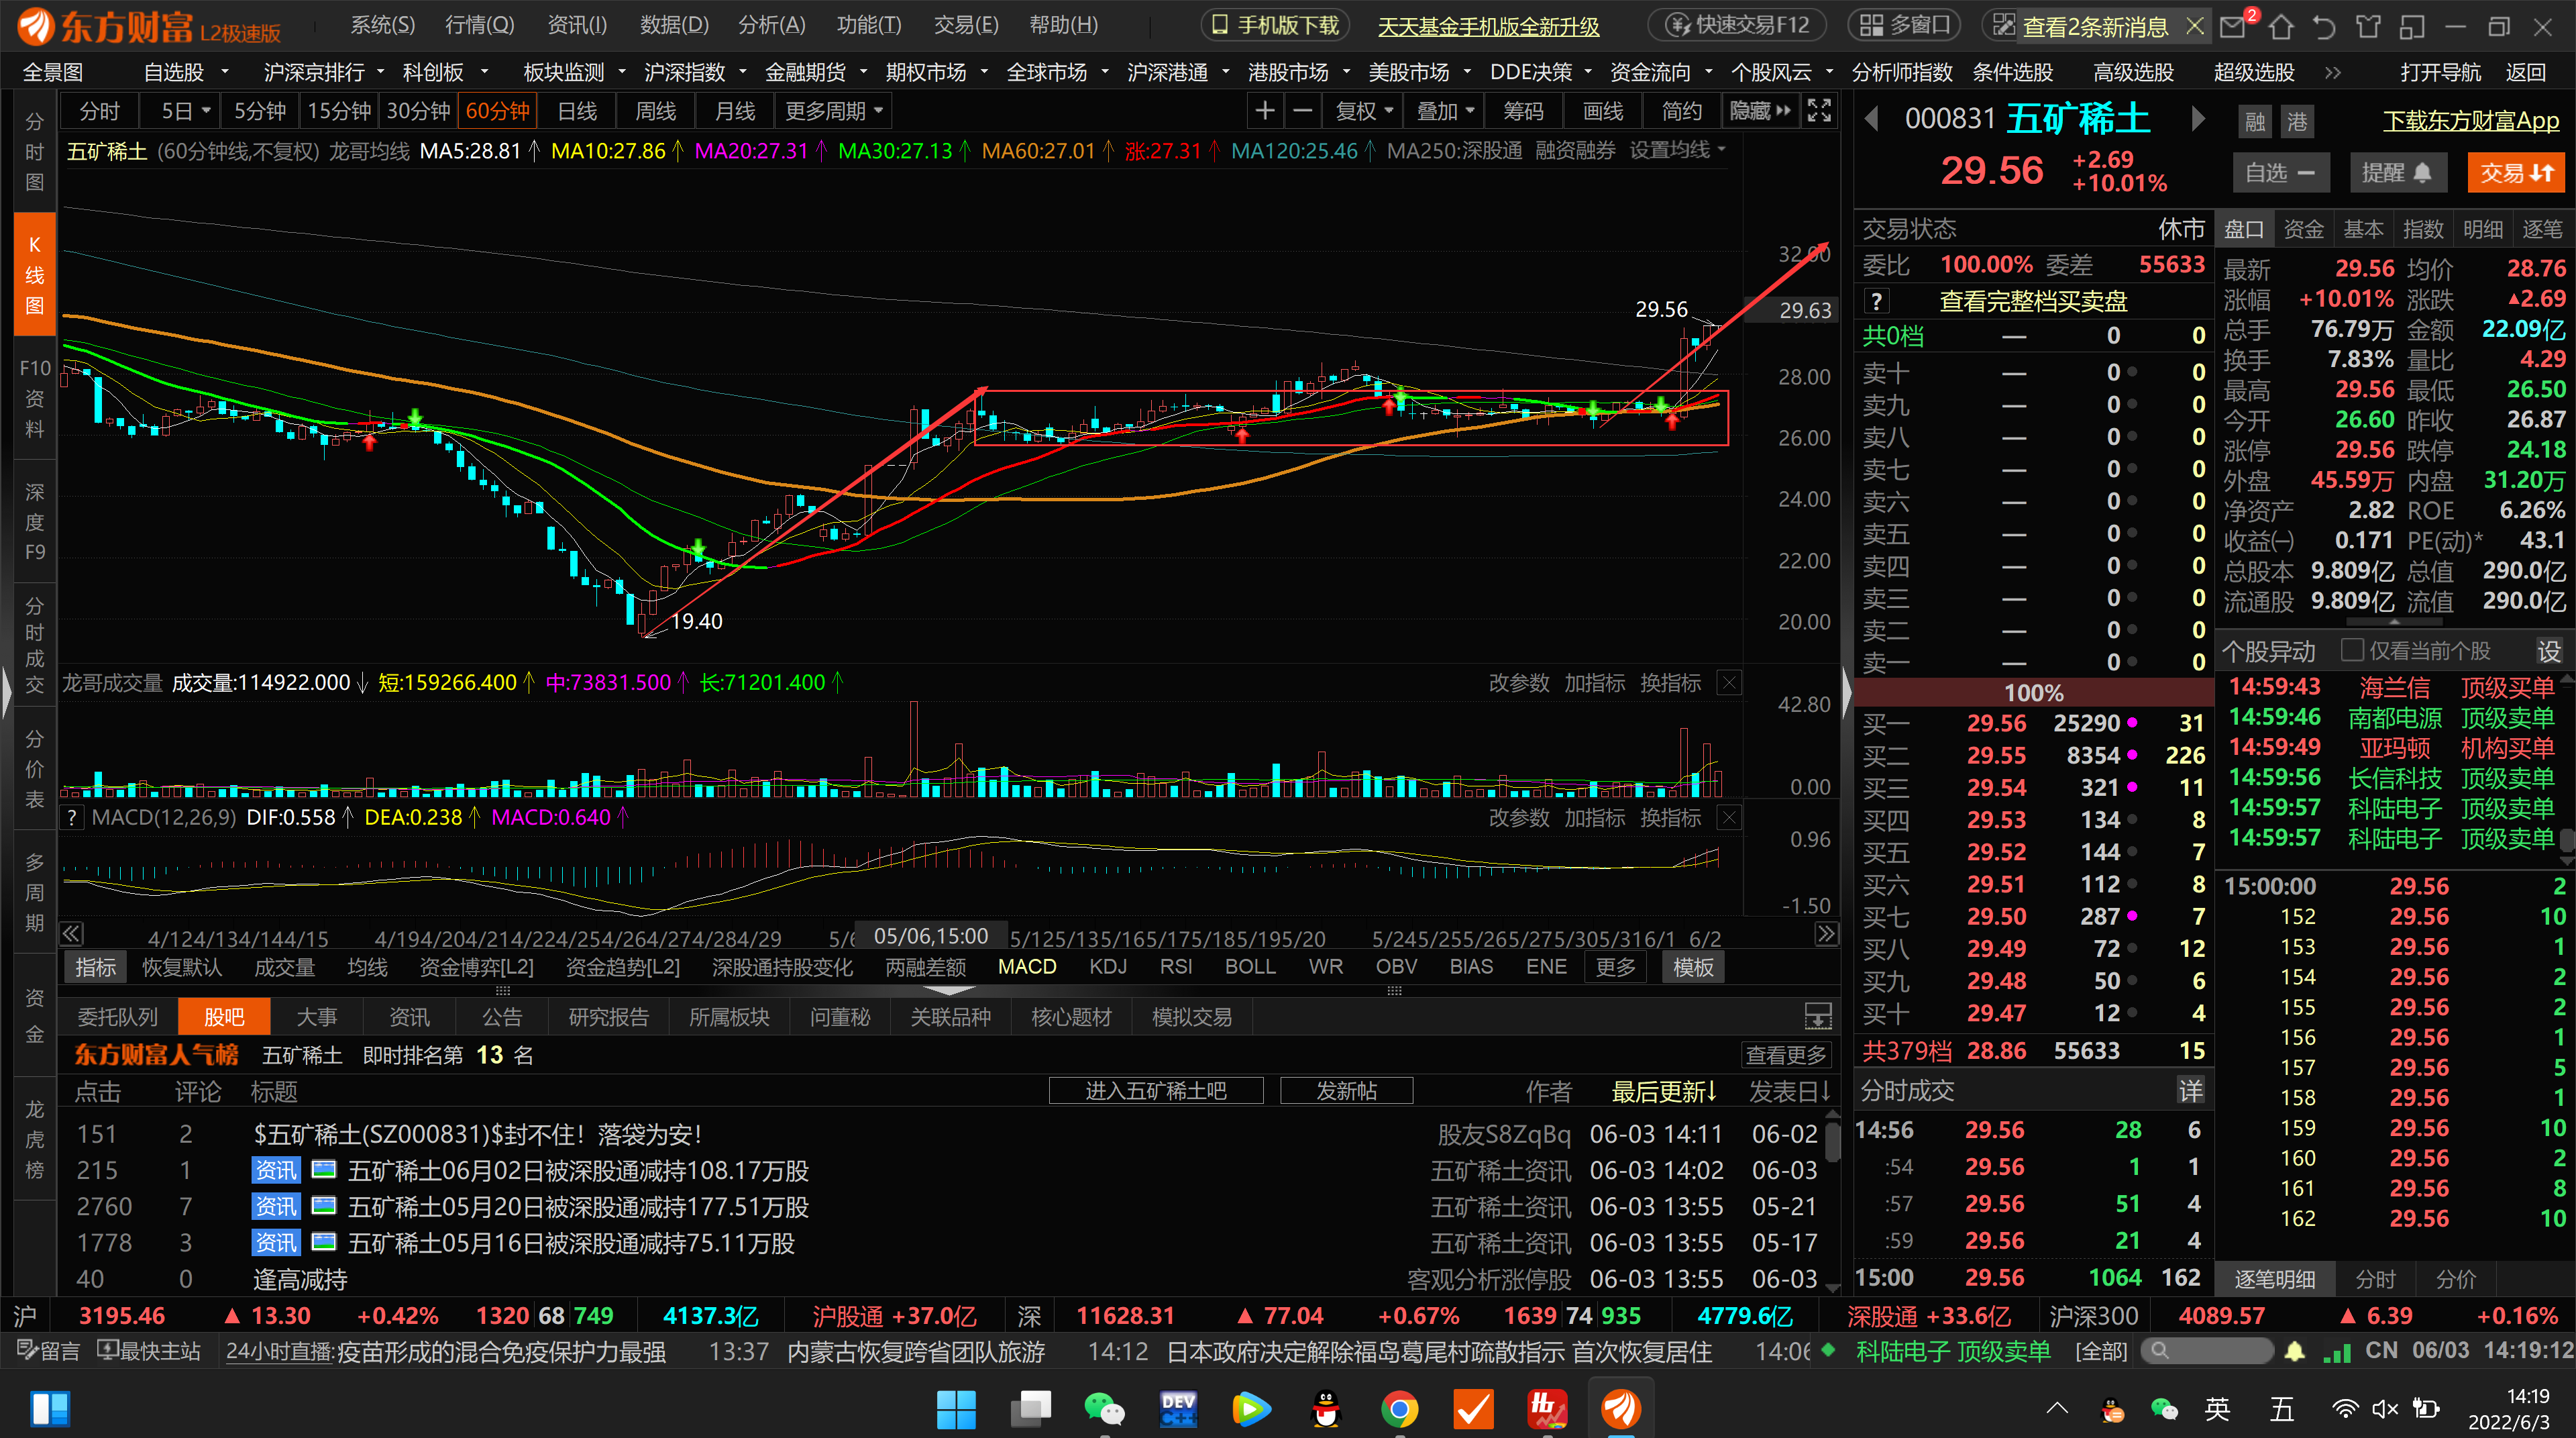Click 查看完整档买卖盘 link

(x=2033, y=301)
